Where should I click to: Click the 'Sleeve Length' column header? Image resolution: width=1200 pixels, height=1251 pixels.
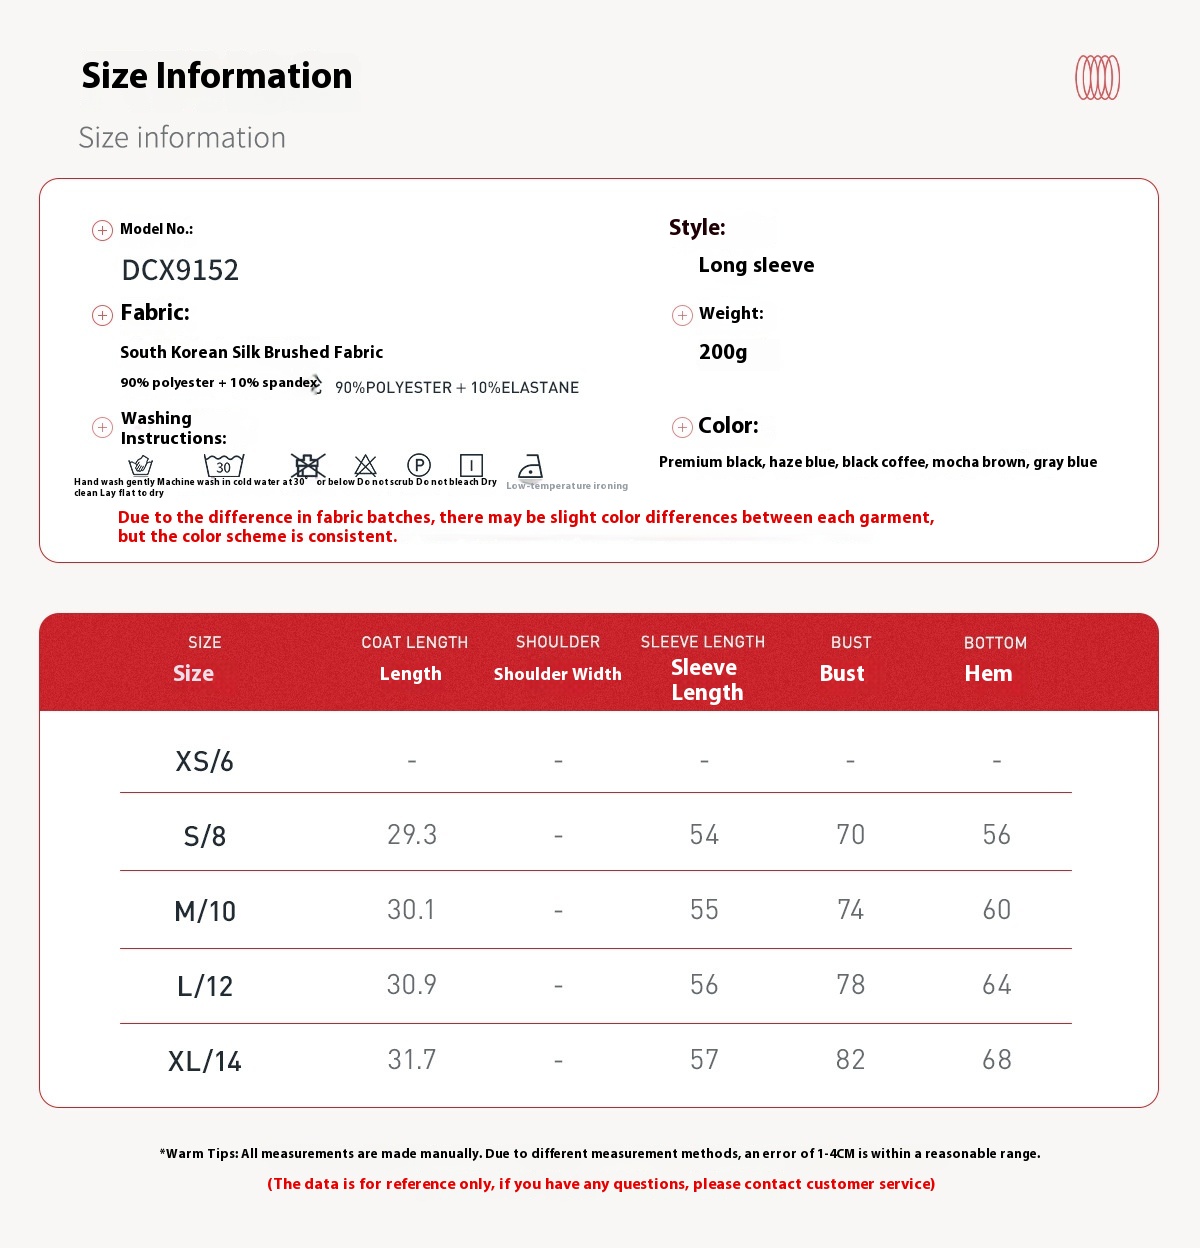click(x=706, y=680)
